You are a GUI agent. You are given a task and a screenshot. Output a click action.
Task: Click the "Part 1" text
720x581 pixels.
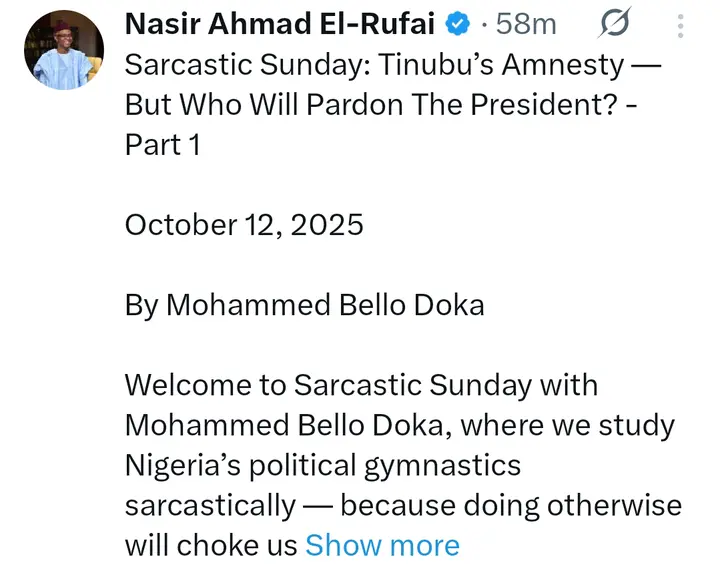click(162, 145)
